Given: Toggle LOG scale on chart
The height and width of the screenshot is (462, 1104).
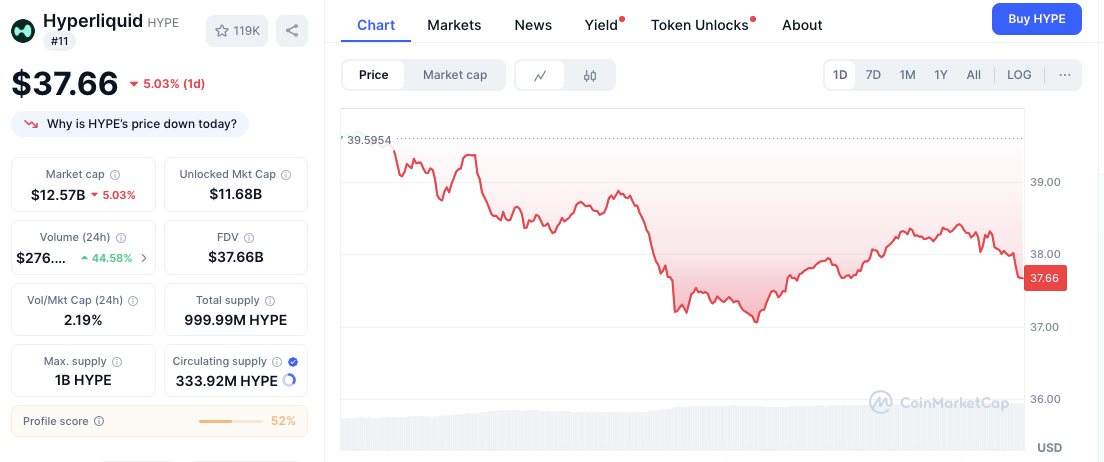Looking at the screenshot, I should (x=1019, y=75).
